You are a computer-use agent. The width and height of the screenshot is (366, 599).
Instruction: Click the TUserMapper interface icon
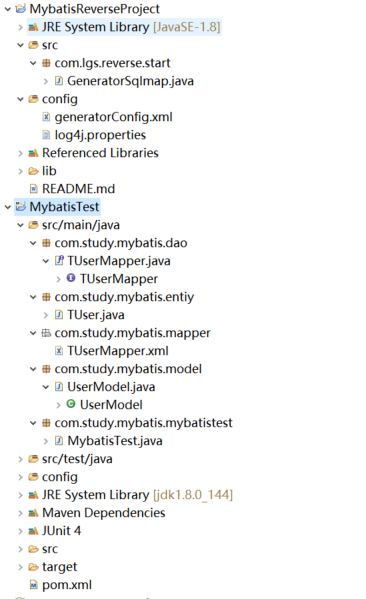click(x=71, y=278)
